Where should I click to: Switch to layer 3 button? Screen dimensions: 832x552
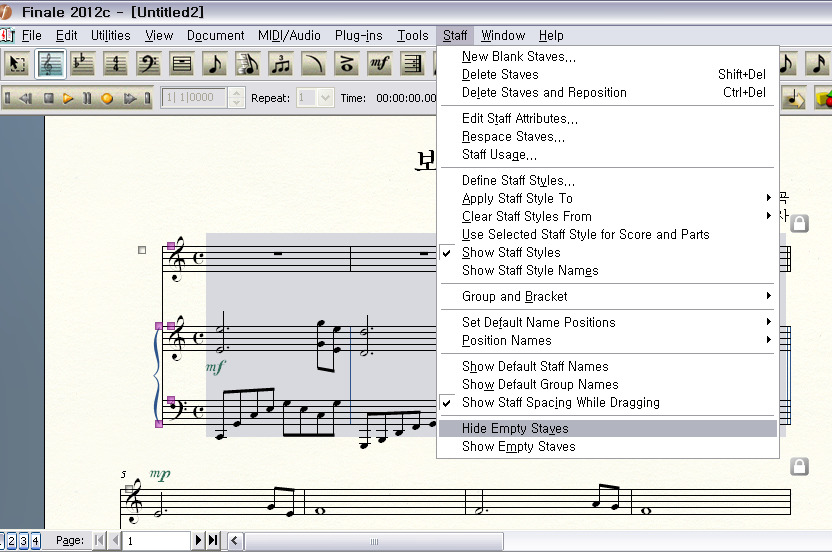24,541
